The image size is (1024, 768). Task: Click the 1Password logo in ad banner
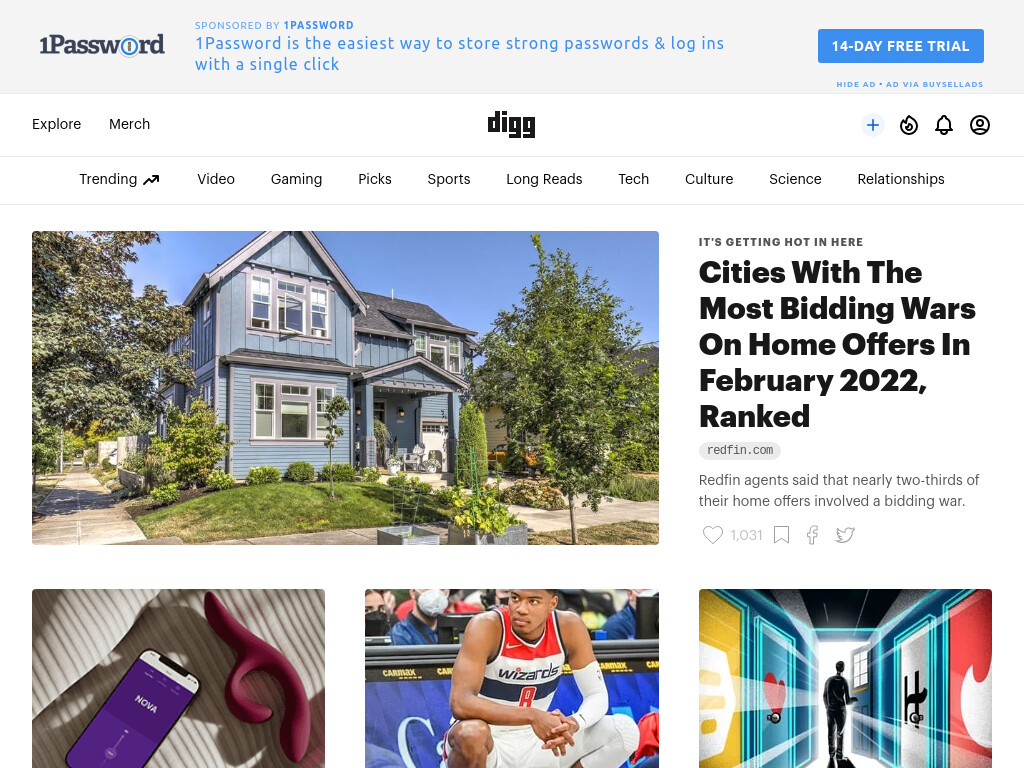[x=102, y=45]
